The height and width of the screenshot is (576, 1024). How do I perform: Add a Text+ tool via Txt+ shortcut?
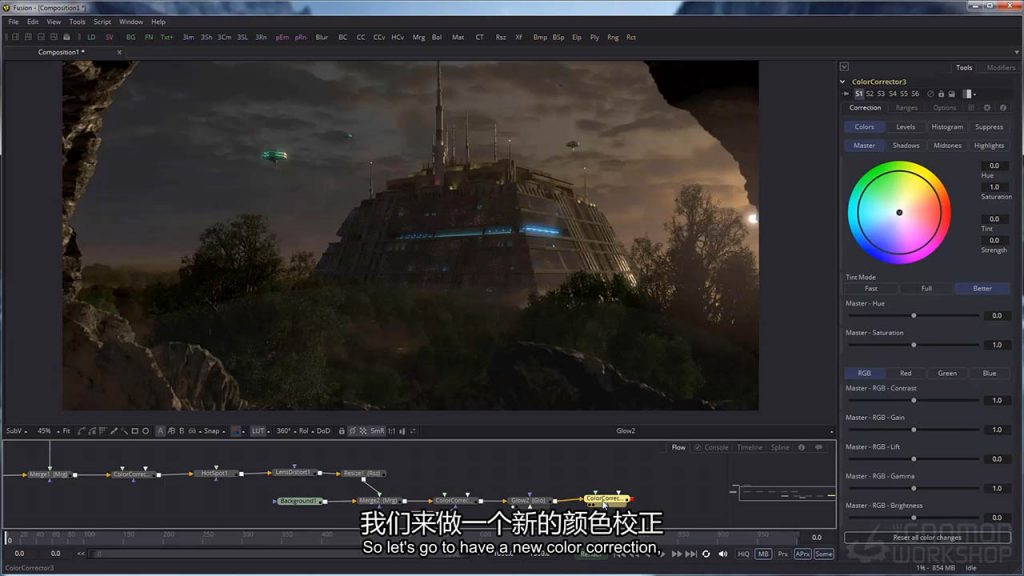tap(167, 37)
